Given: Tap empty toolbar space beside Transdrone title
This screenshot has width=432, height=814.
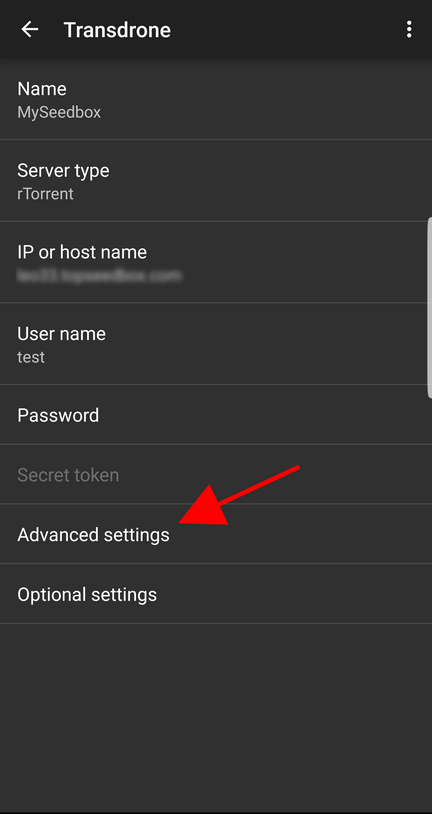Looking at the screenshot, I should (x=286, y=30).
